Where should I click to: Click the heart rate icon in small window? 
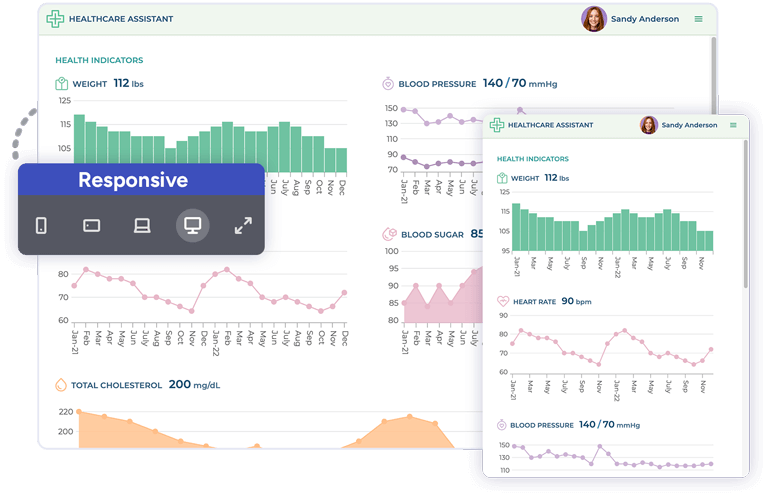pos(502,301)
